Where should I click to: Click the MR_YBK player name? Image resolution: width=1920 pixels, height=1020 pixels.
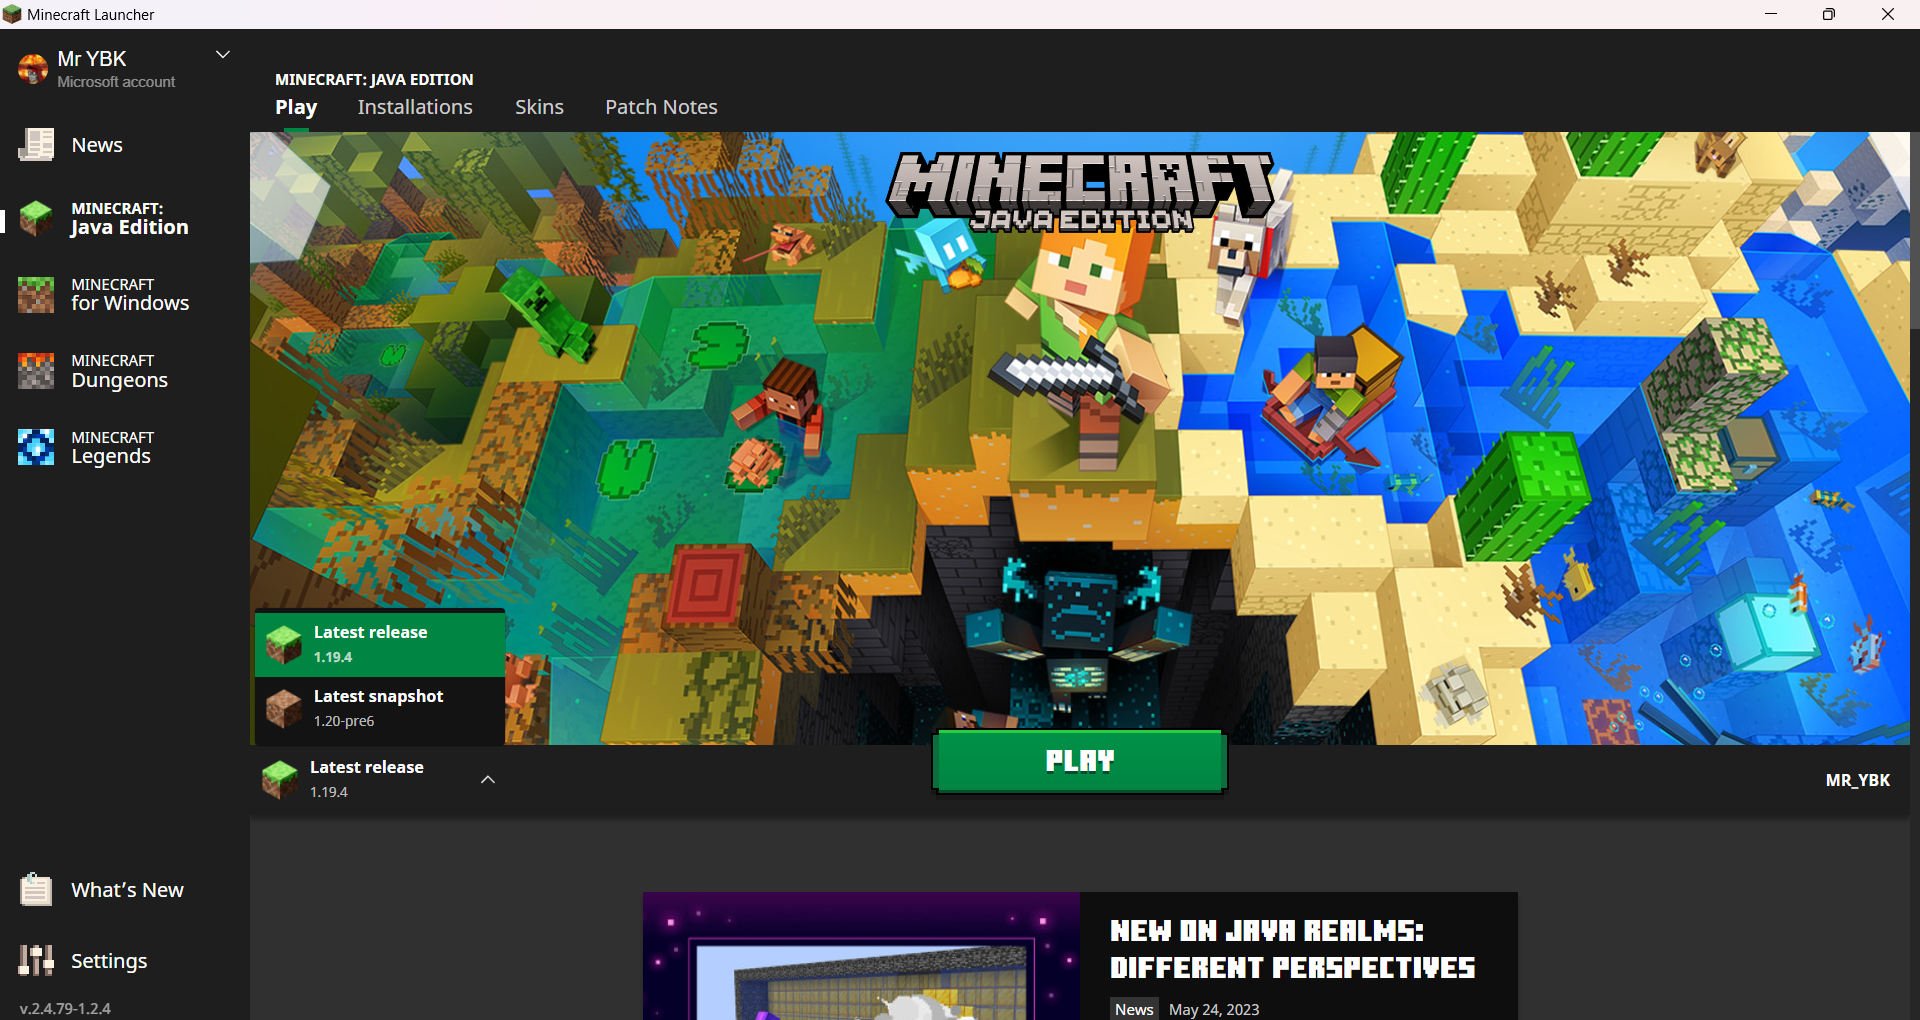click(x=1857, y=780)
